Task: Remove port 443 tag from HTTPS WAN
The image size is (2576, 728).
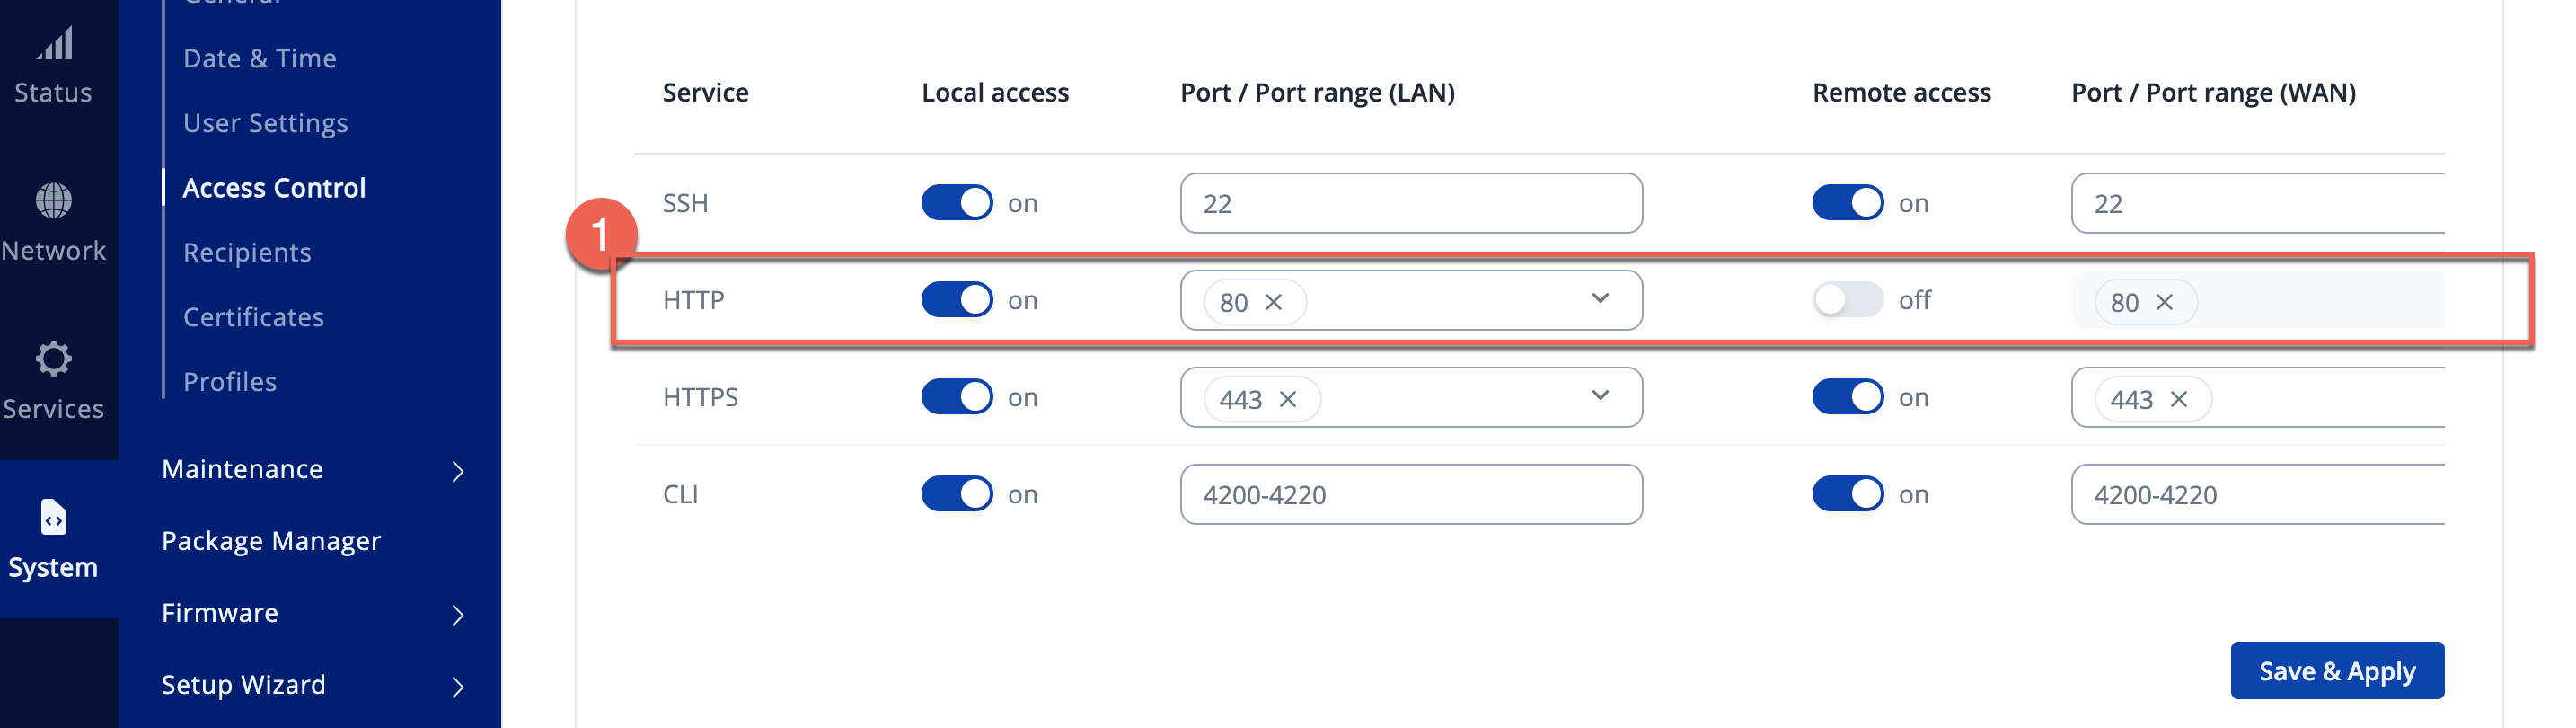Action: tap(2178, 399)
